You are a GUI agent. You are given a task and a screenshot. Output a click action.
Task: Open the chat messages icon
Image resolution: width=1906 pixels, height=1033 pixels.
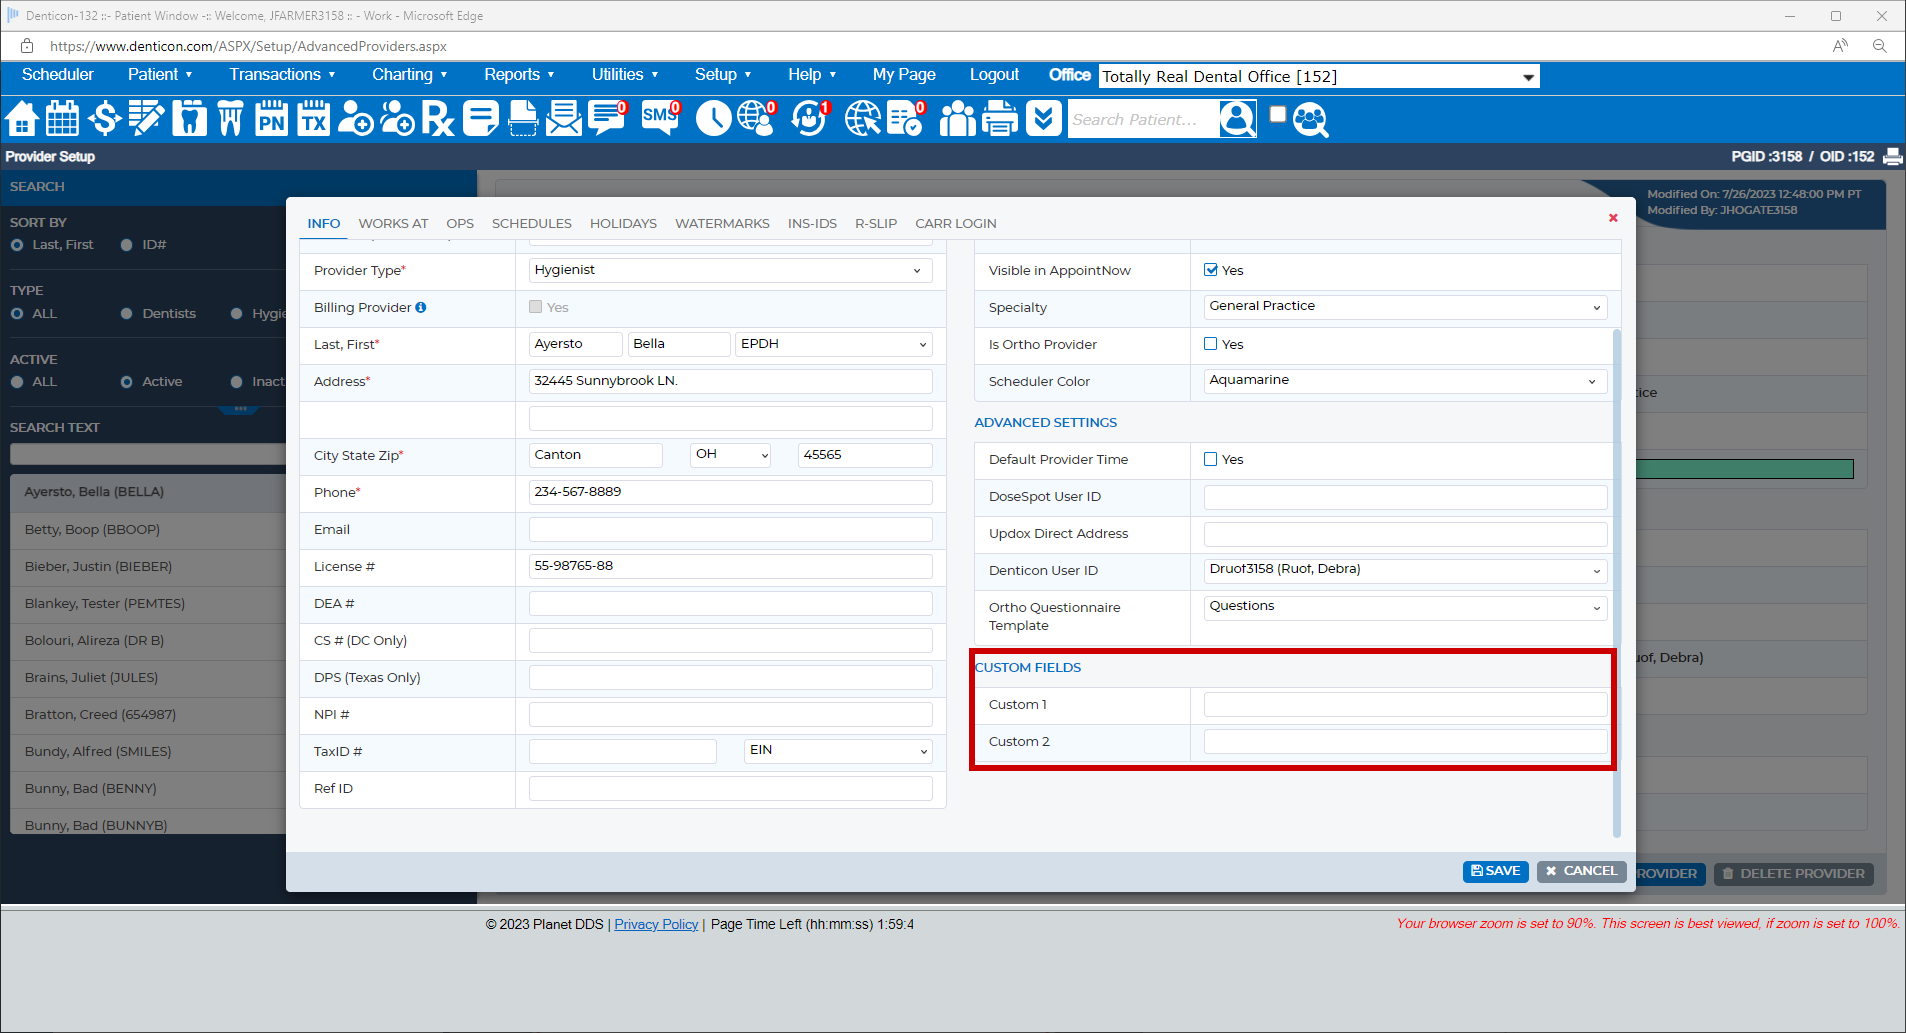click(x=607, y=119)
